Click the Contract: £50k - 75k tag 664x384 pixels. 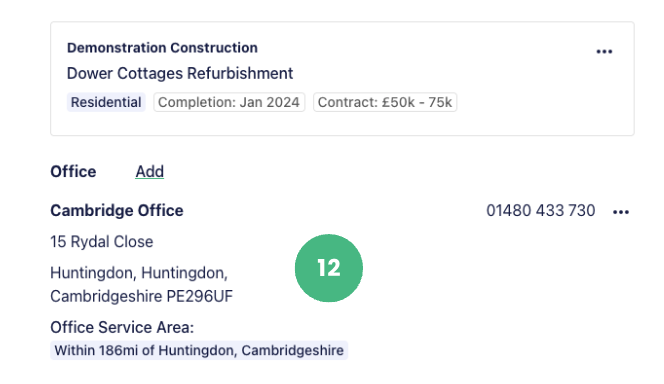[x=385, y=102]
